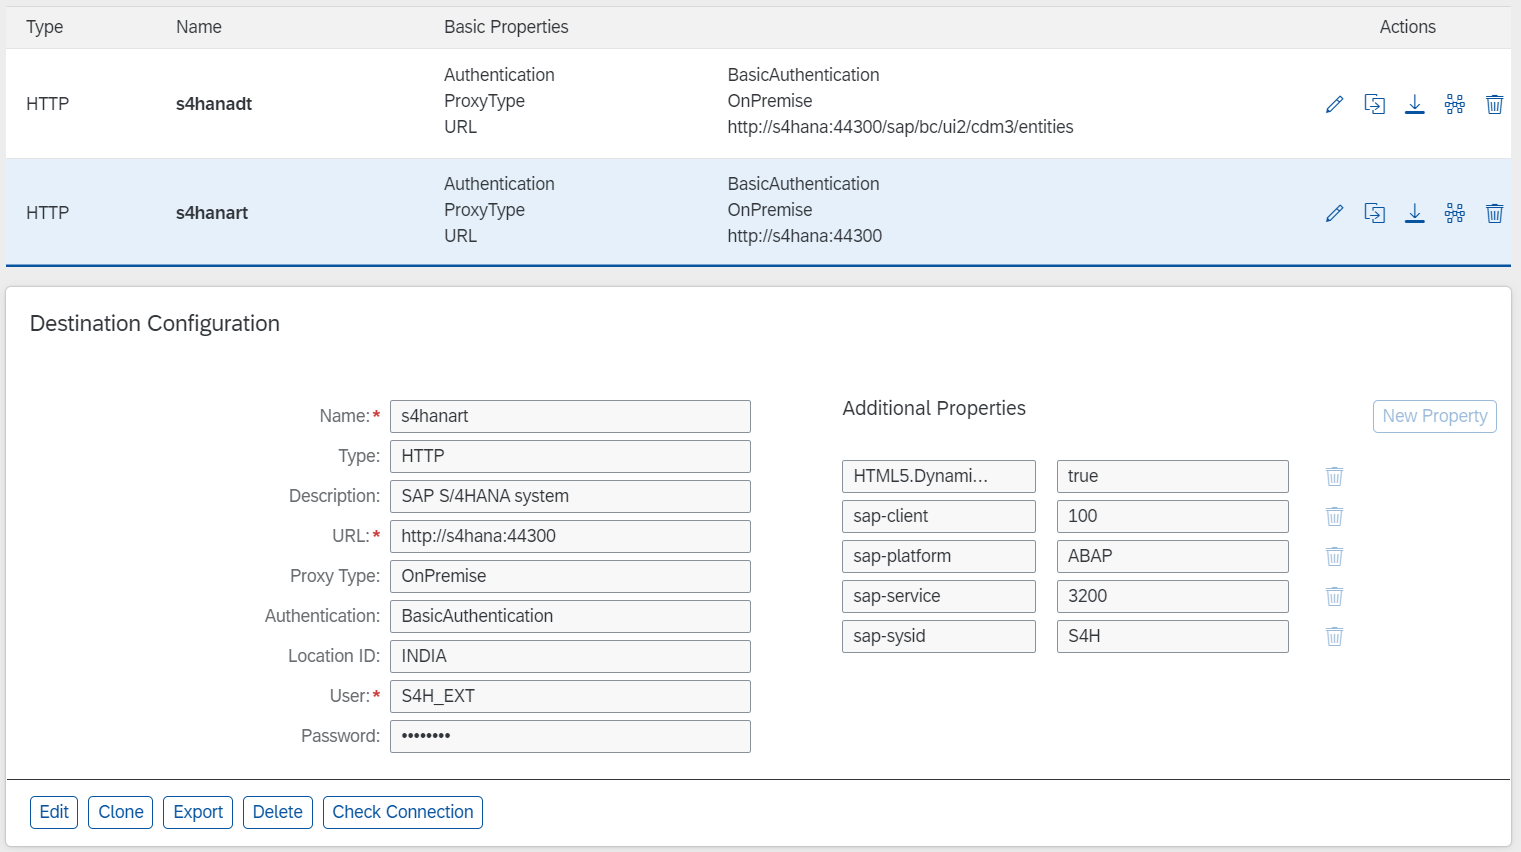This screenshot has width=1521, height=852.
Task: Remove the sap-client property via trash icon
Action: [x=1334, y=516]
